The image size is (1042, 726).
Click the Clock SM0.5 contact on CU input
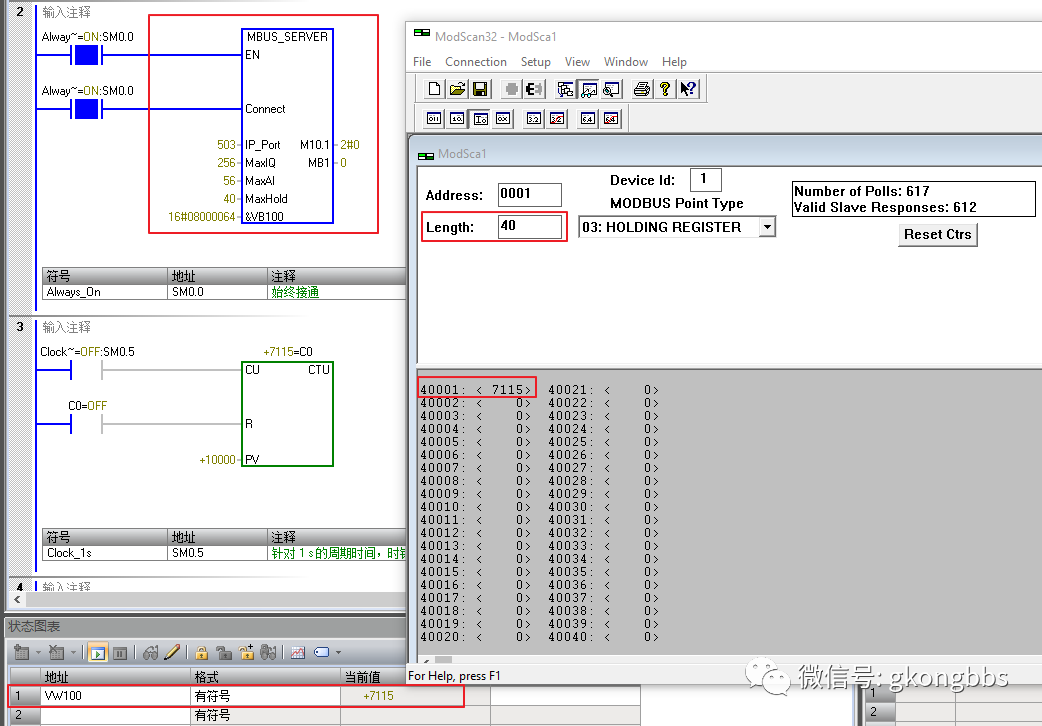[86, 370]
